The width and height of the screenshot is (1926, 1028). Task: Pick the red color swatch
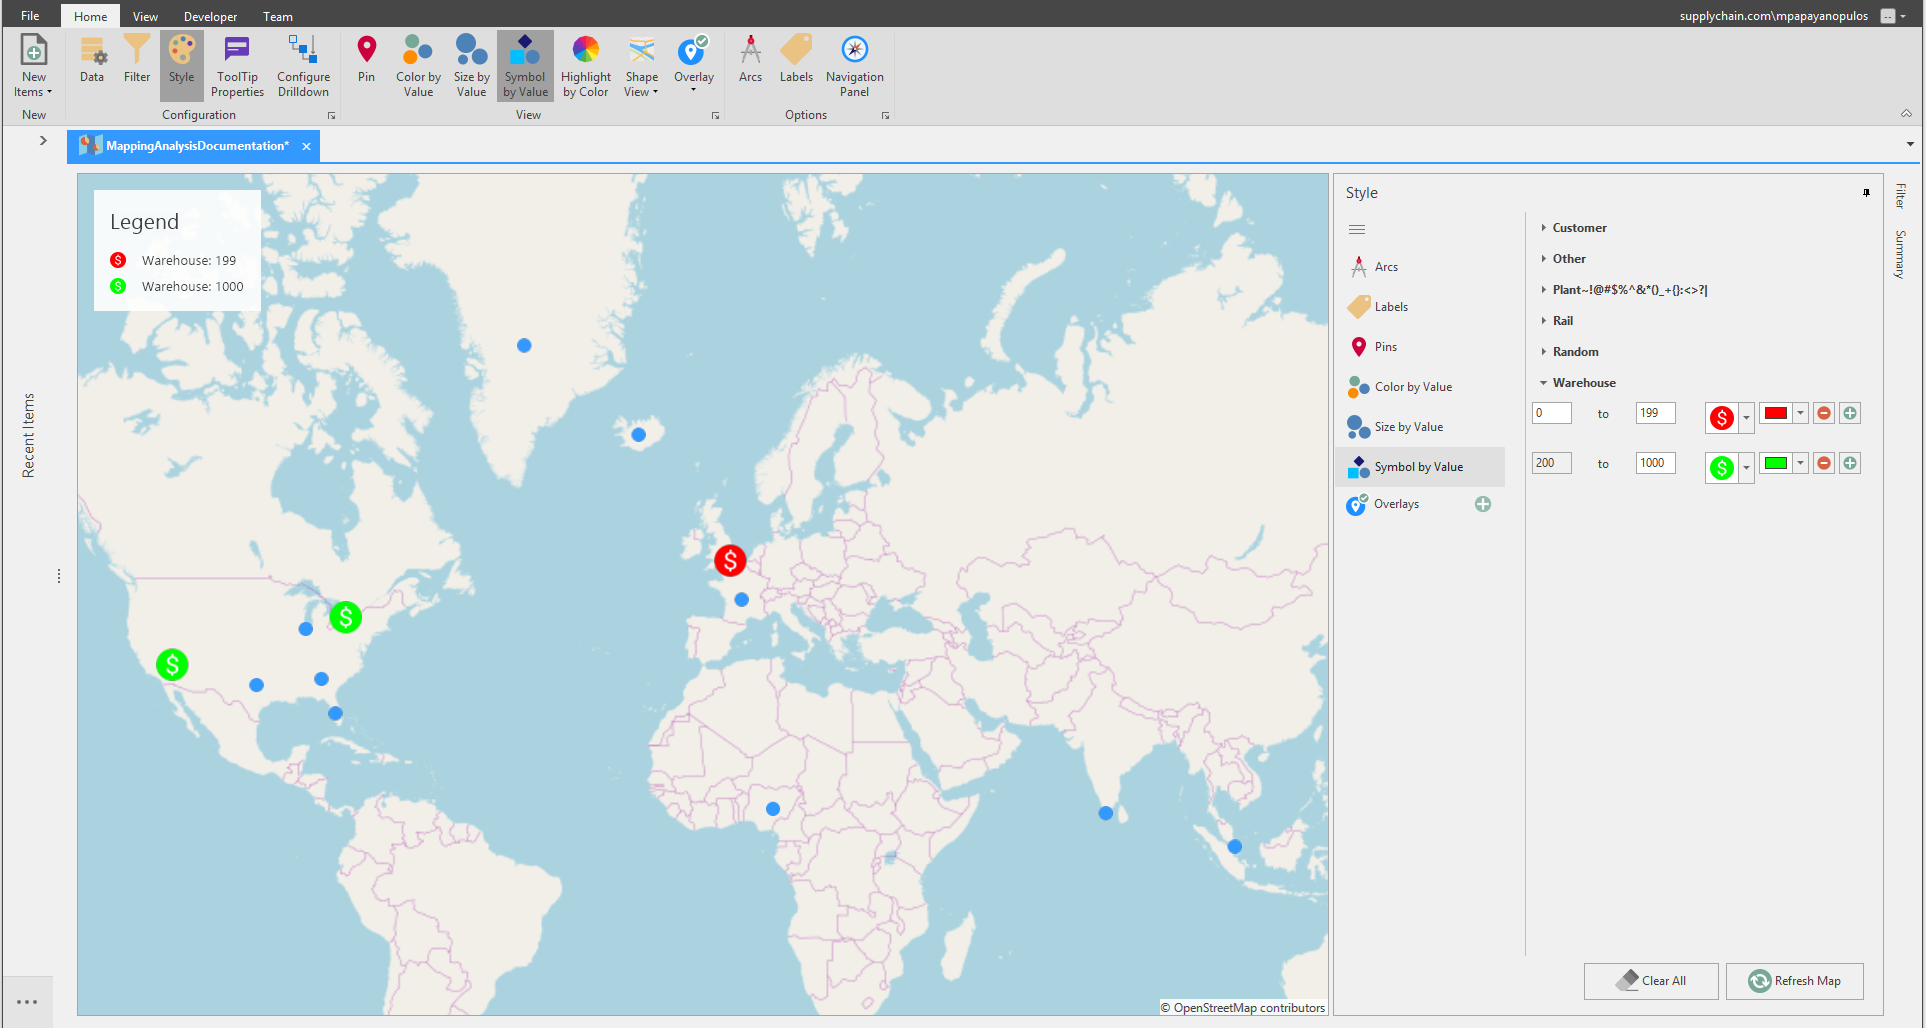(1776, 413)
